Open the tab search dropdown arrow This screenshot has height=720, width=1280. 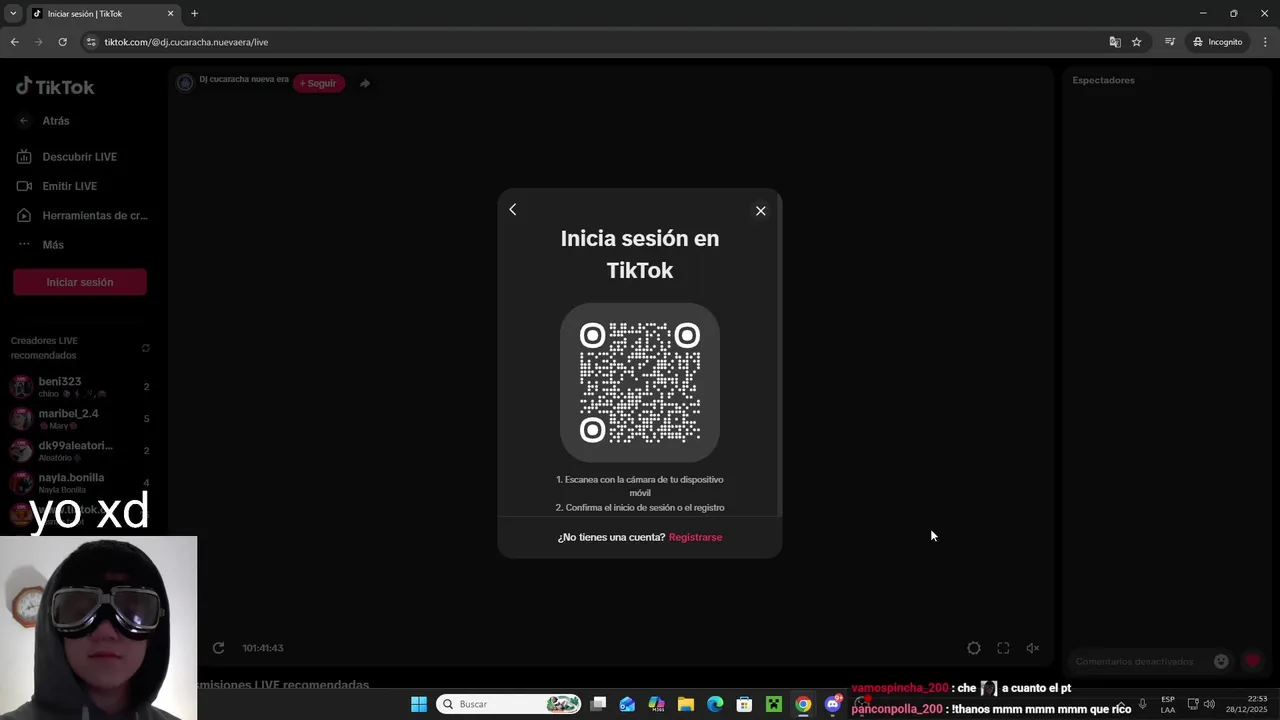click(x=13, y=13)
